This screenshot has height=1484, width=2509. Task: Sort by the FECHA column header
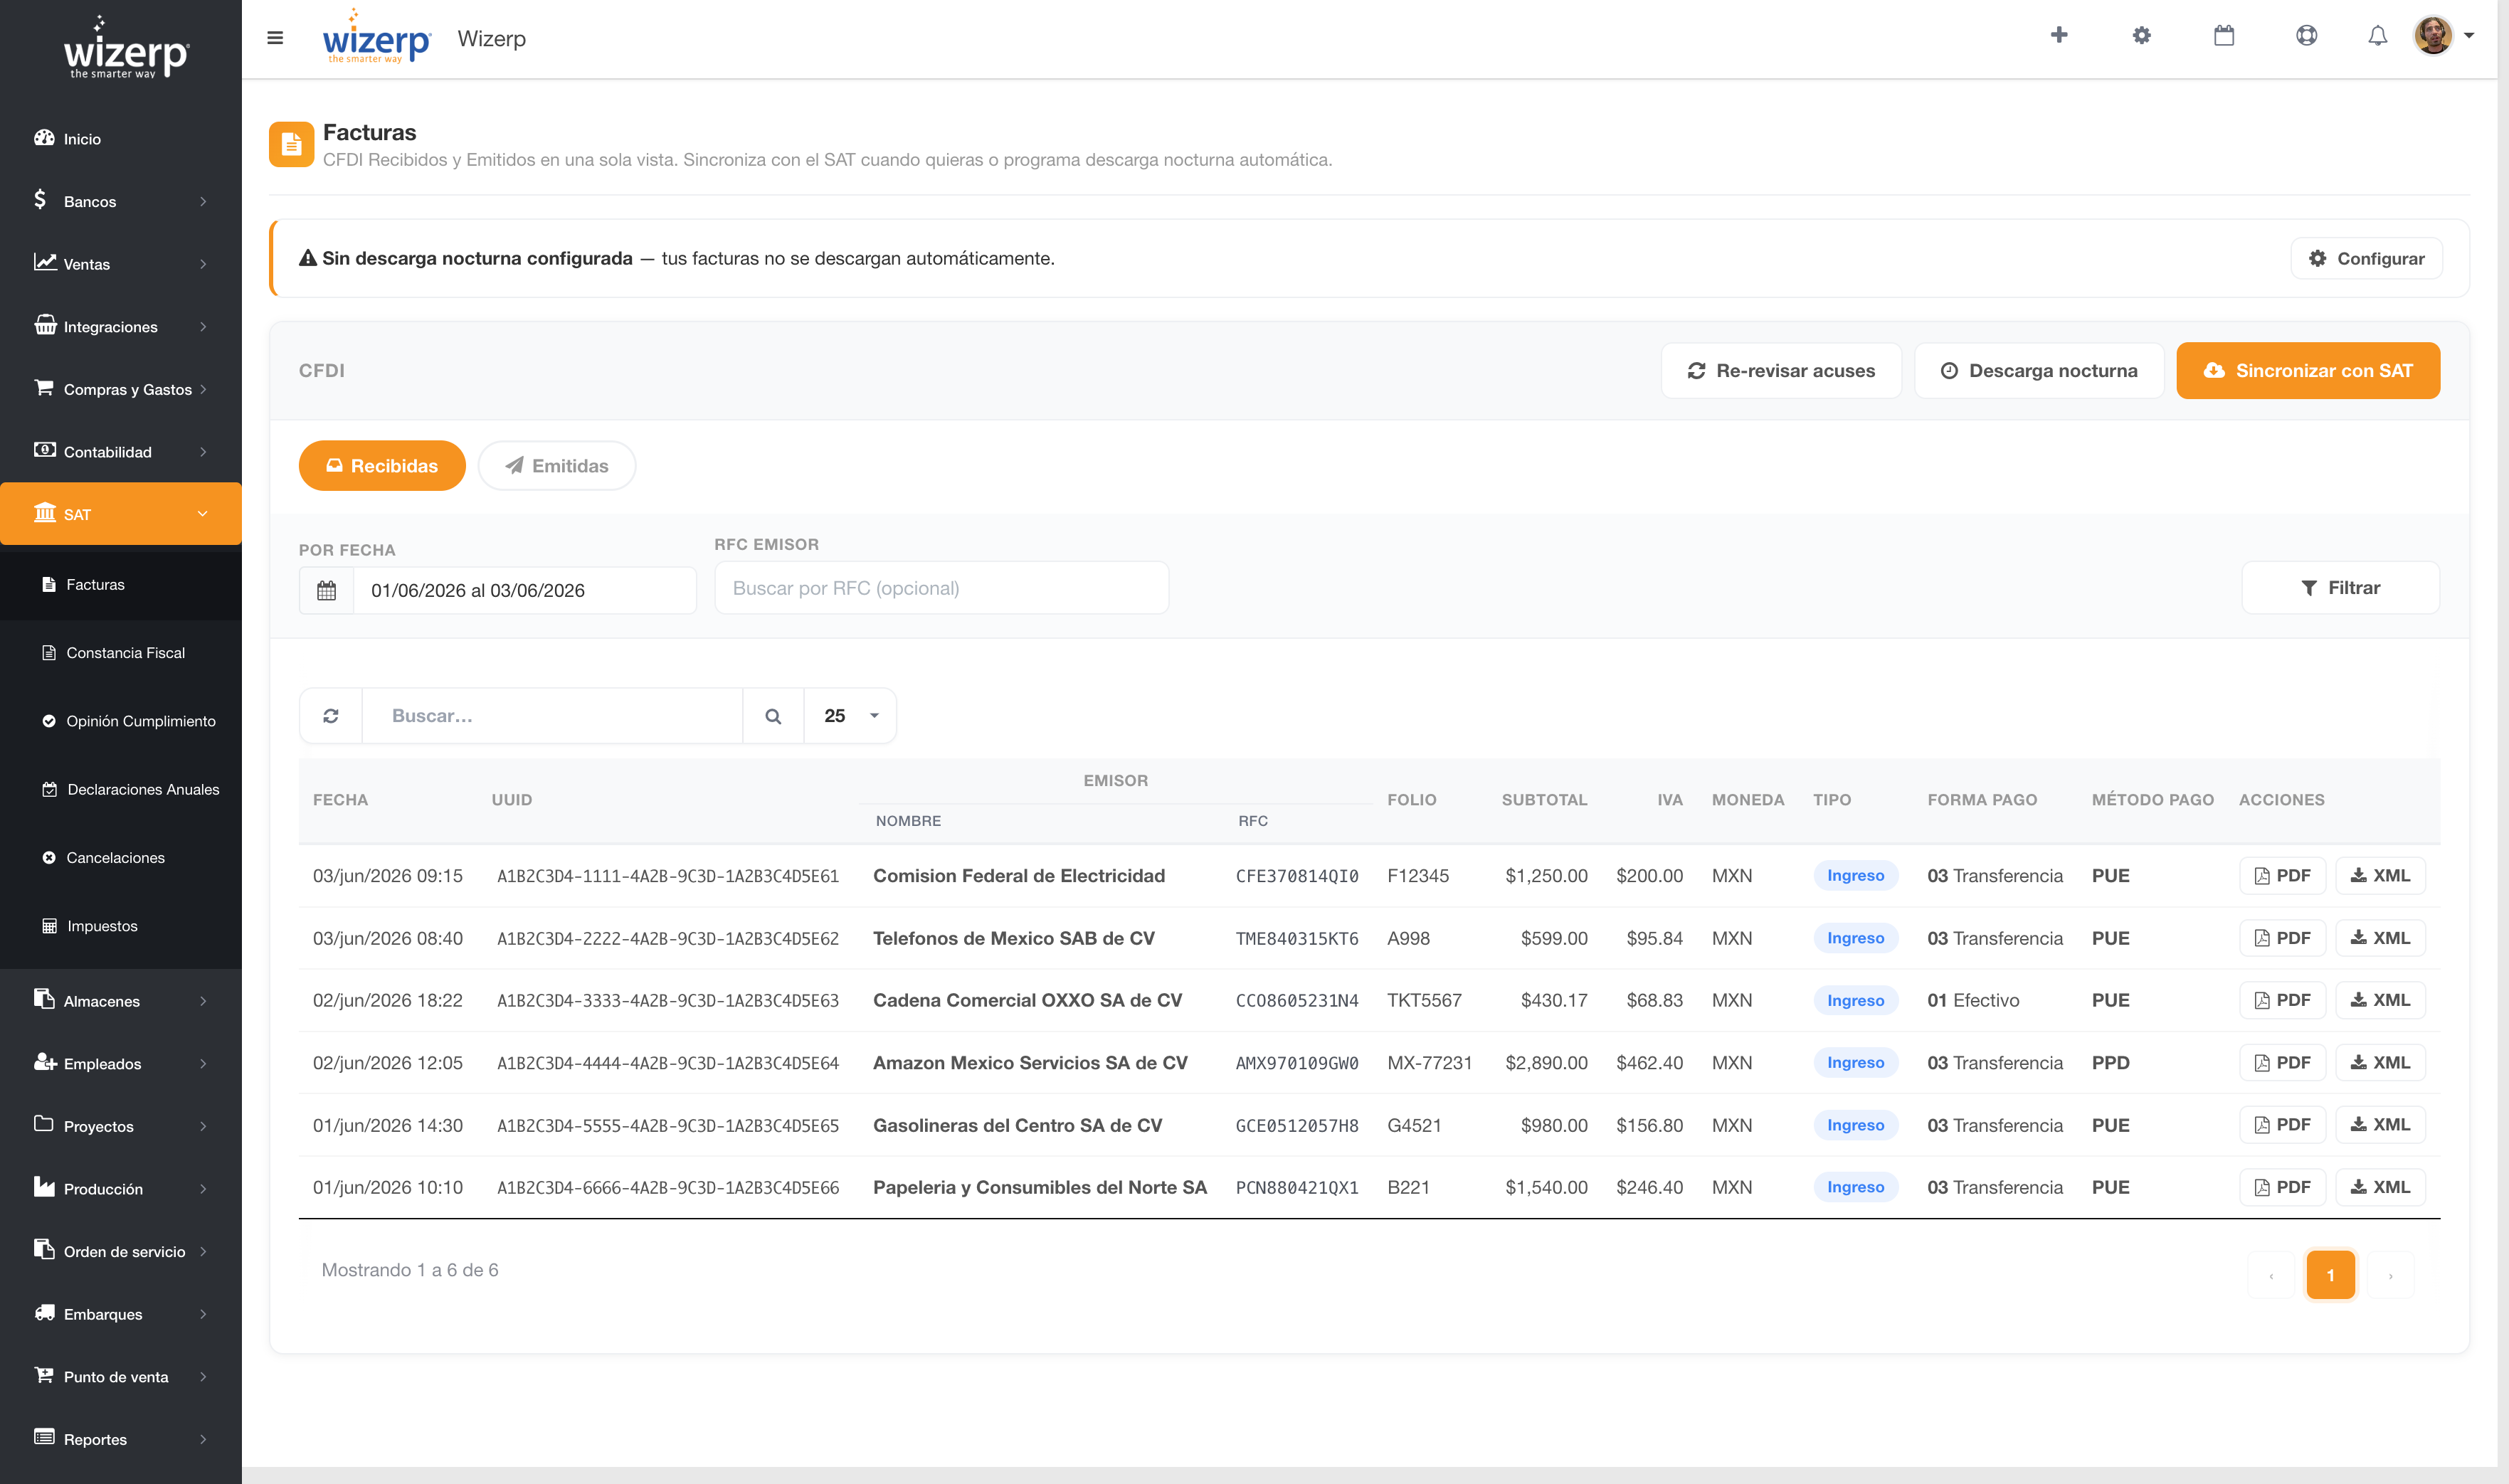[x=340, y=800]
